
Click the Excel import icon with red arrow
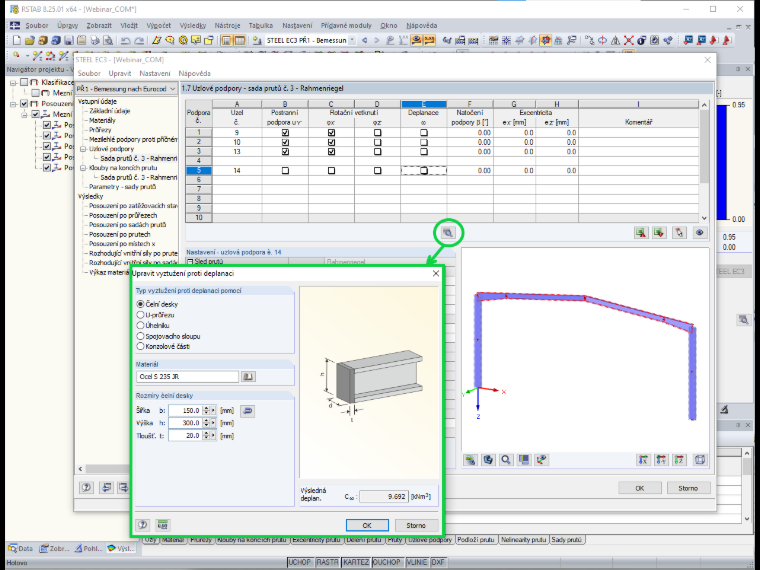(x=659, y=233)
